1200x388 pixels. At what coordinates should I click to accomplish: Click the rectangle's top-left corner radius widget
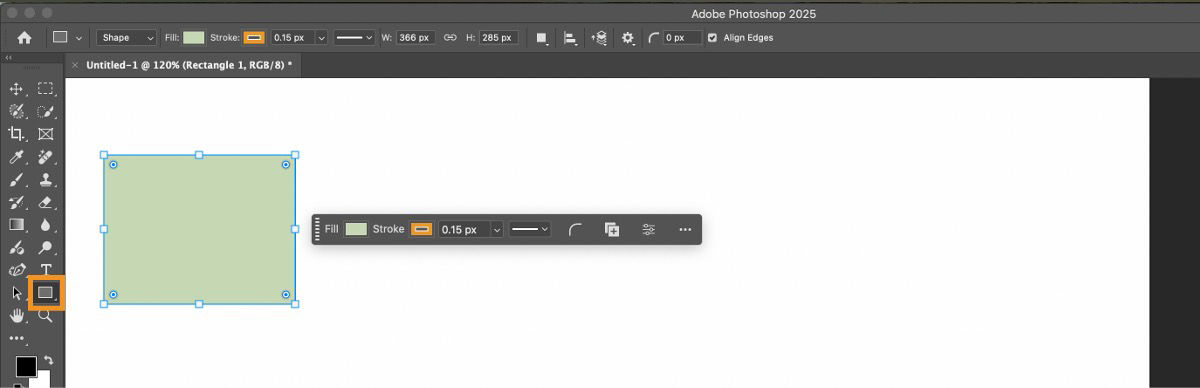coord(113,164)
